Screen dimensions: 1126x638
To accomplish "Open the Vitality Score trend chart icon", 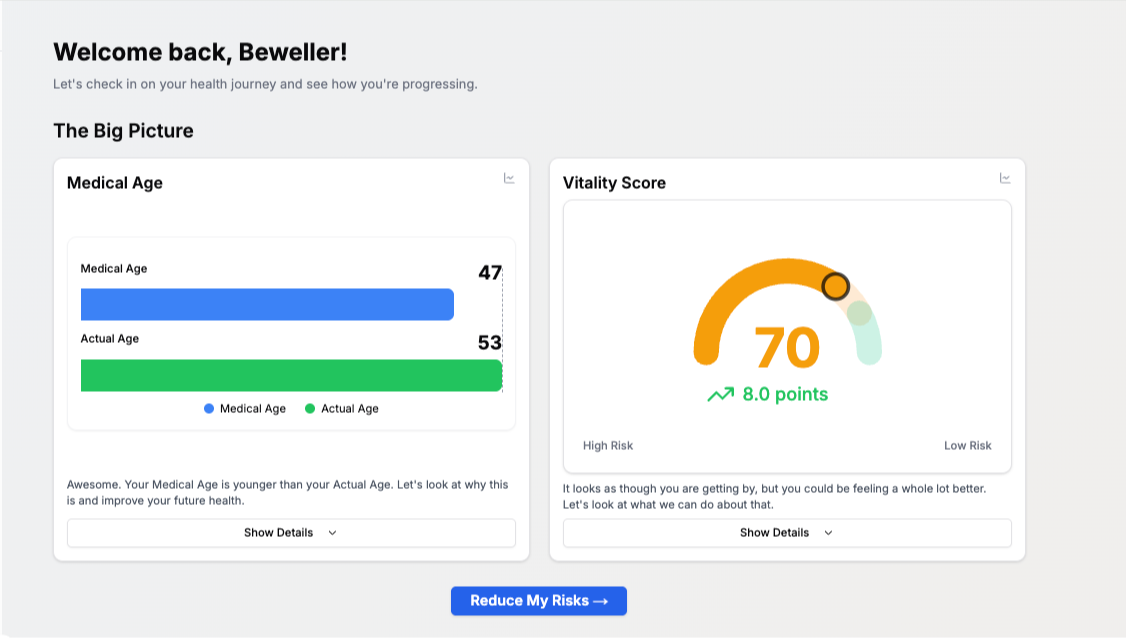I will pyautogui.click(x=1005, y=178).
